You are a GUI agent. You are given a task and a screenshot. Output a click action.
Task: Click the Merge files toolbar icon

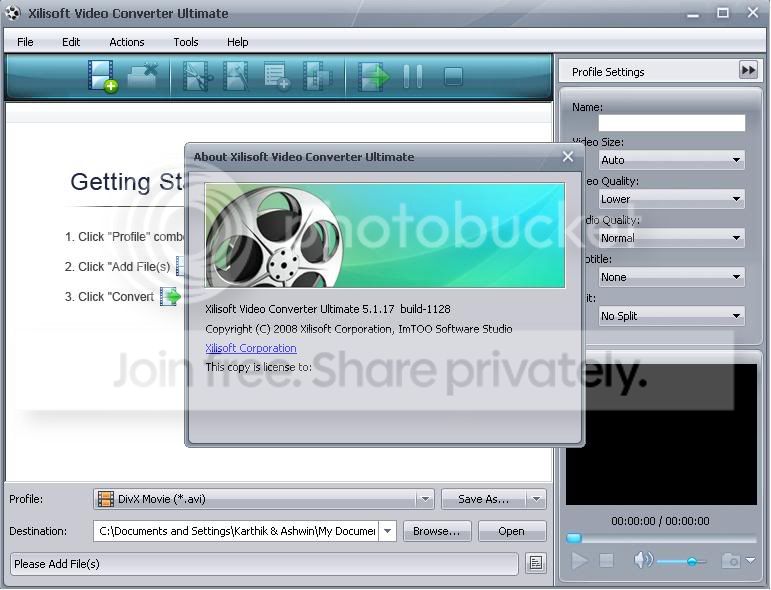[317, 76]
